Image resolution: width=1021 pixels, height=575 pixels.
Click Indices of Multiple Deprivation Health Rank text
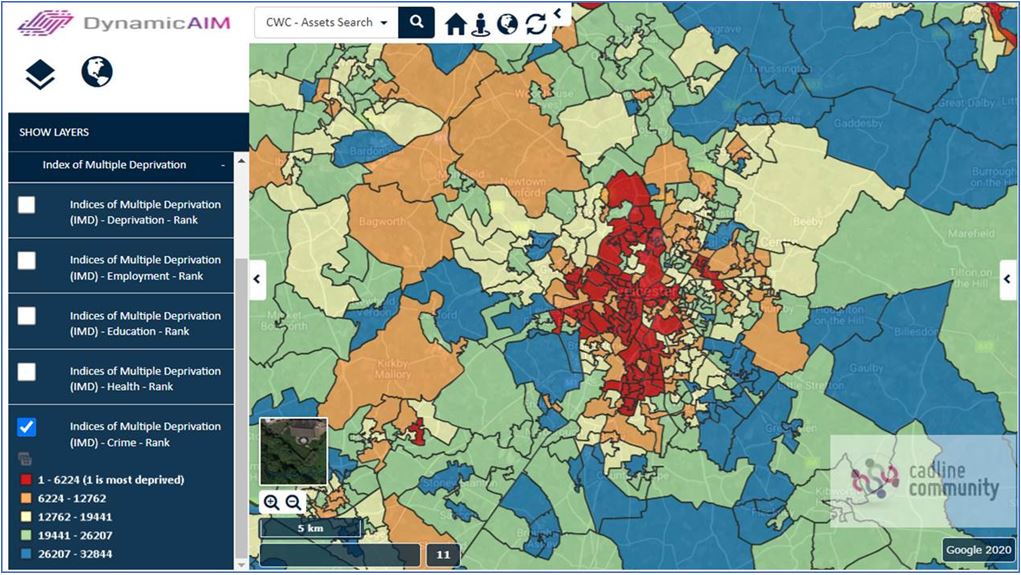click(145, 379)
